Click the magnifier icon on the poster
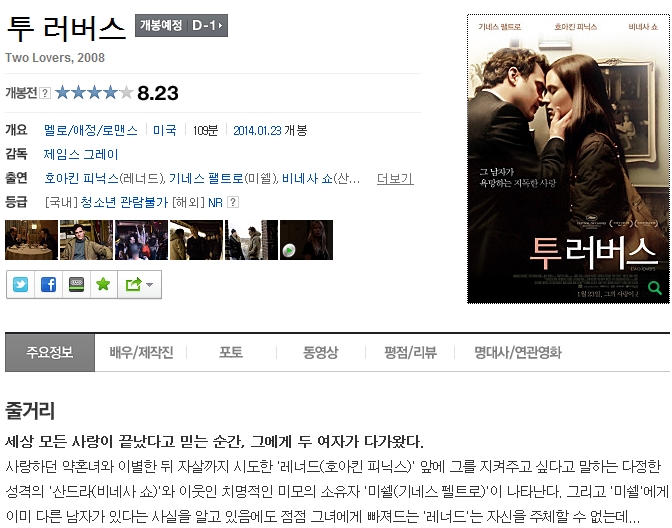This screenshot has height=528, width=672. point(654,288)
